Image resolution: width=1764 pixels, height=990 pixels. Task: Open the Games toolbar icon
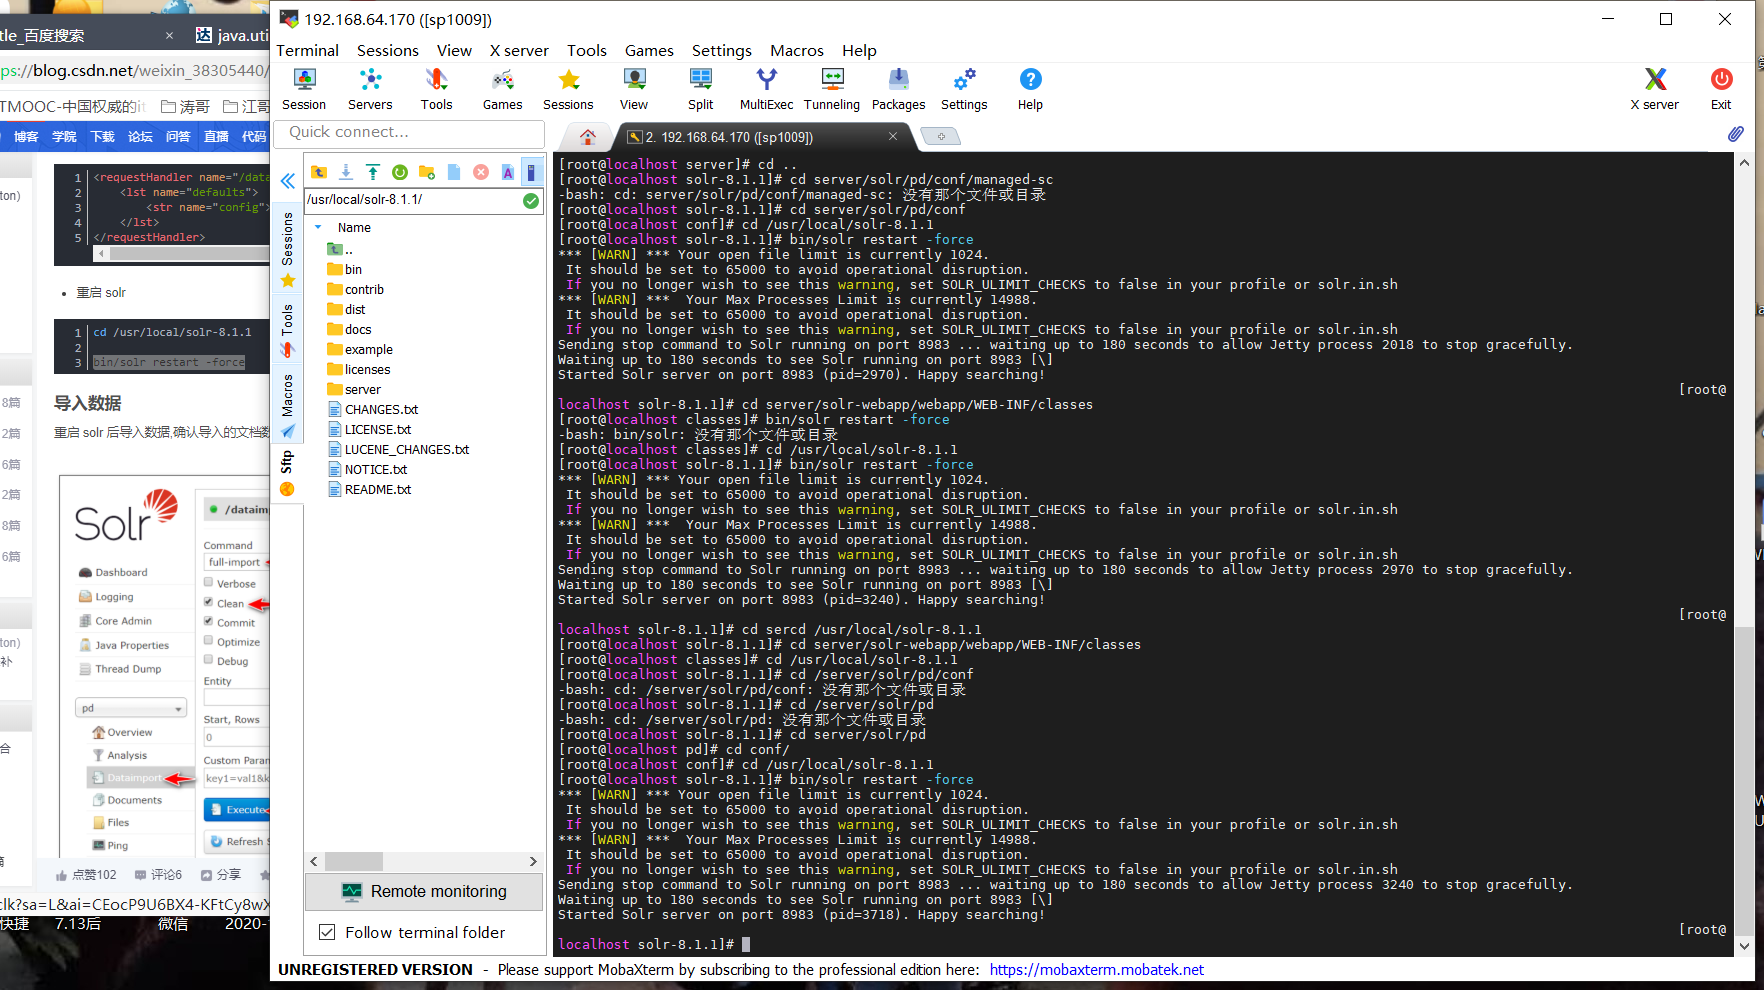(502, 89)
